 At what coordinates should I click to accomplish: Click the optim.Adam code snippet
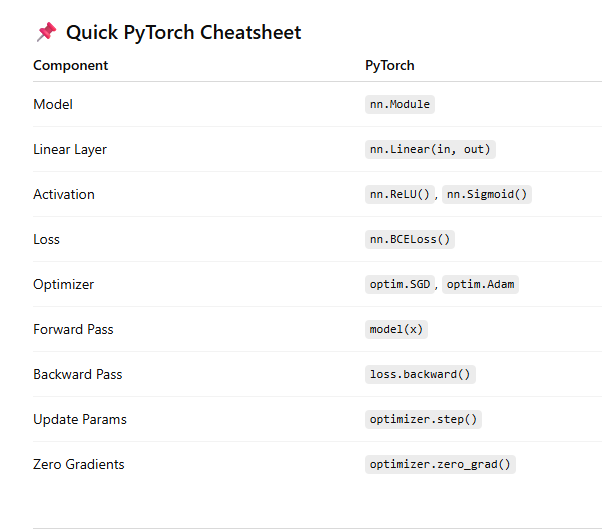click(x=480, y=284)
